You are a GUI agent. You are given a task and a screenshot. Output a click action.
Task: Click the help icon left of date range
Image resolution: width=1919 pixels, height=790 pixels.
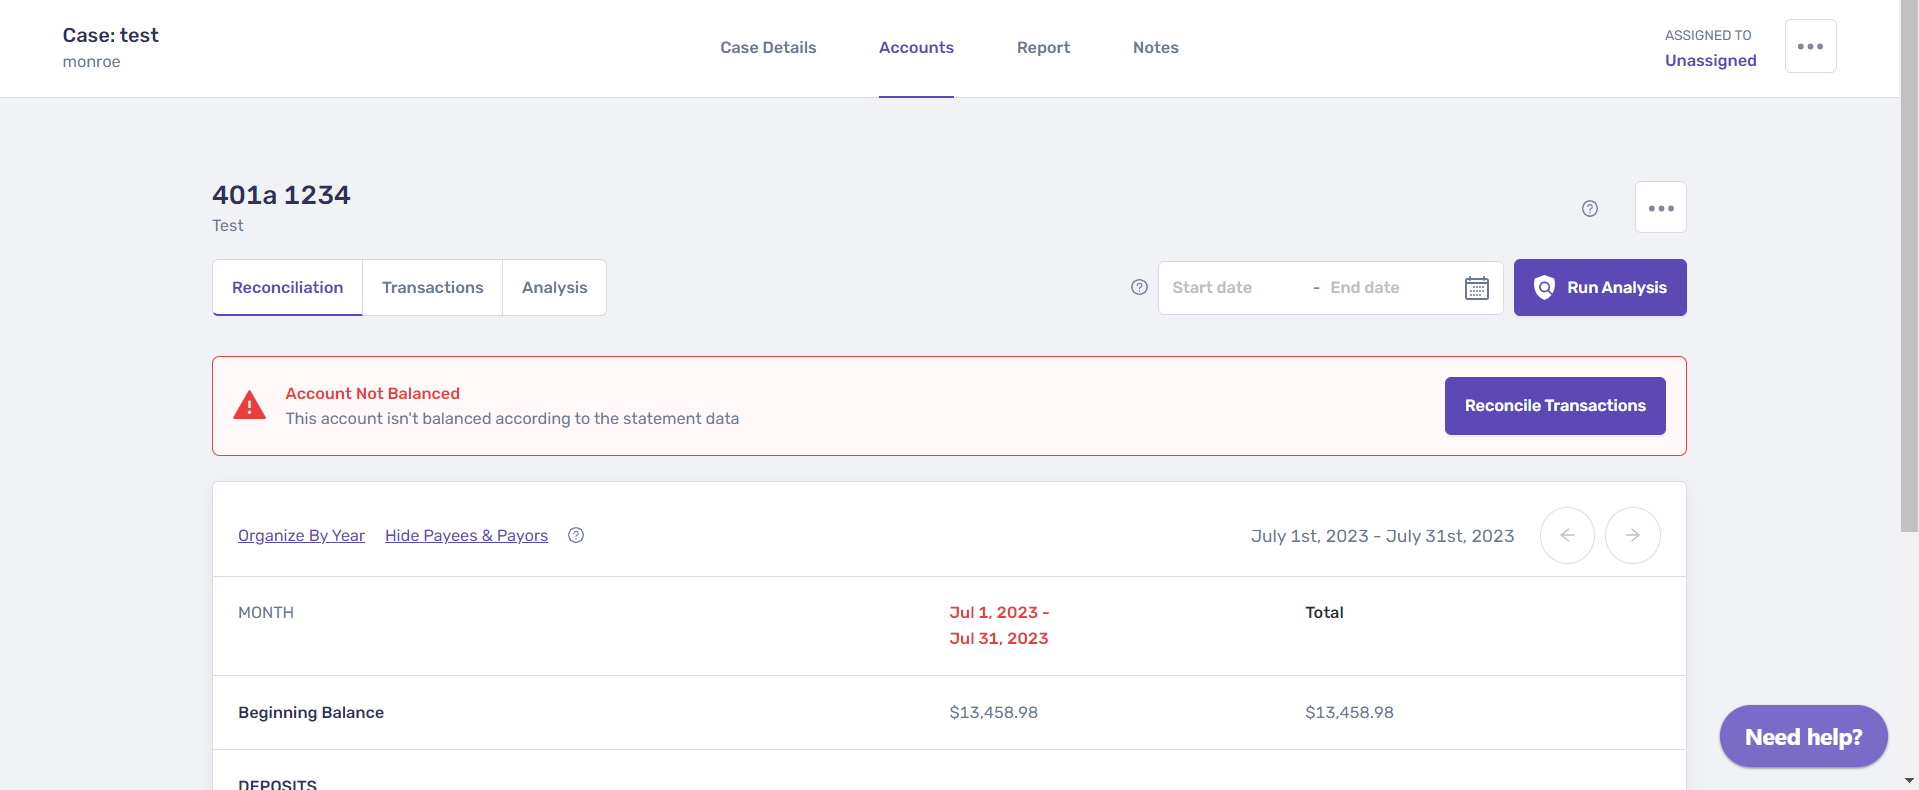click(x=1139, y=287)
